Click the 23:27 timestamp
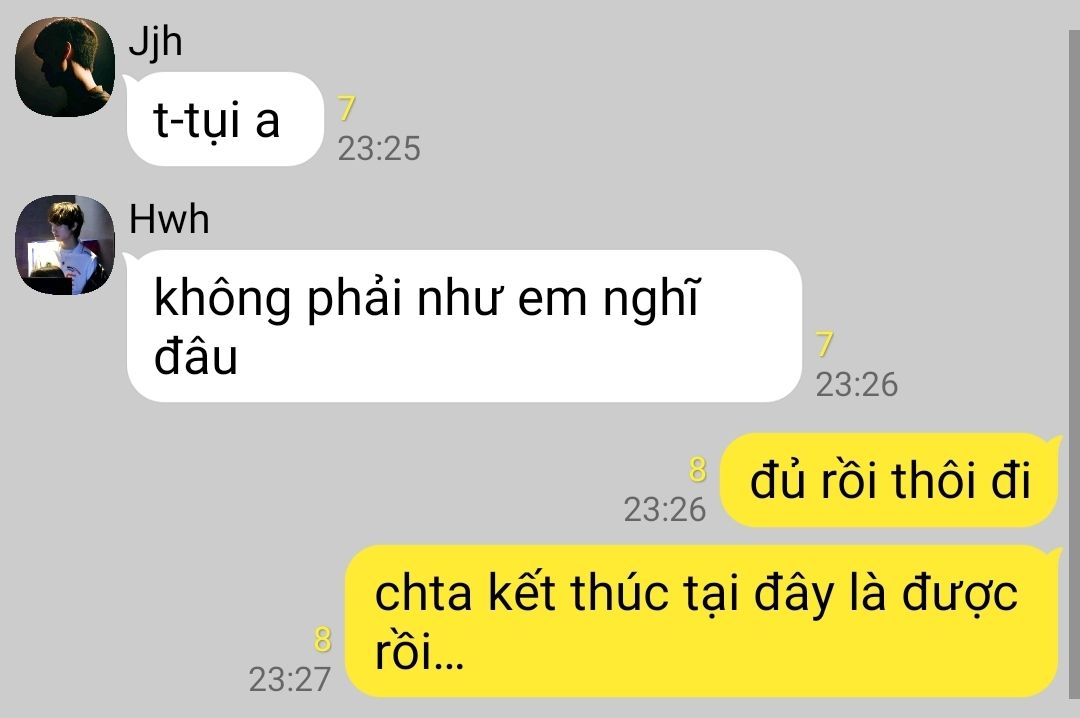Viewport: 1080px width, 718px height. click(290, 679)
